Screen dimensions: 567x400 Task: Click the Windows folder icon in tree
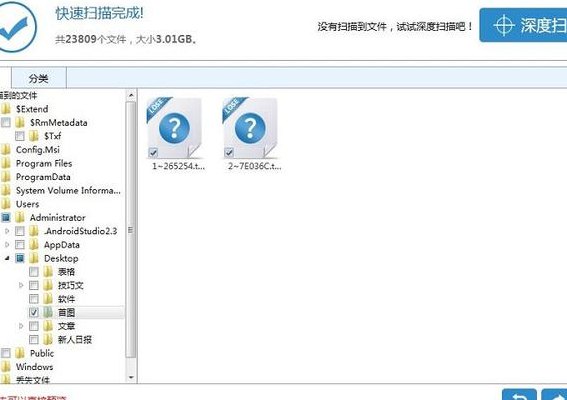coord(6,367)
